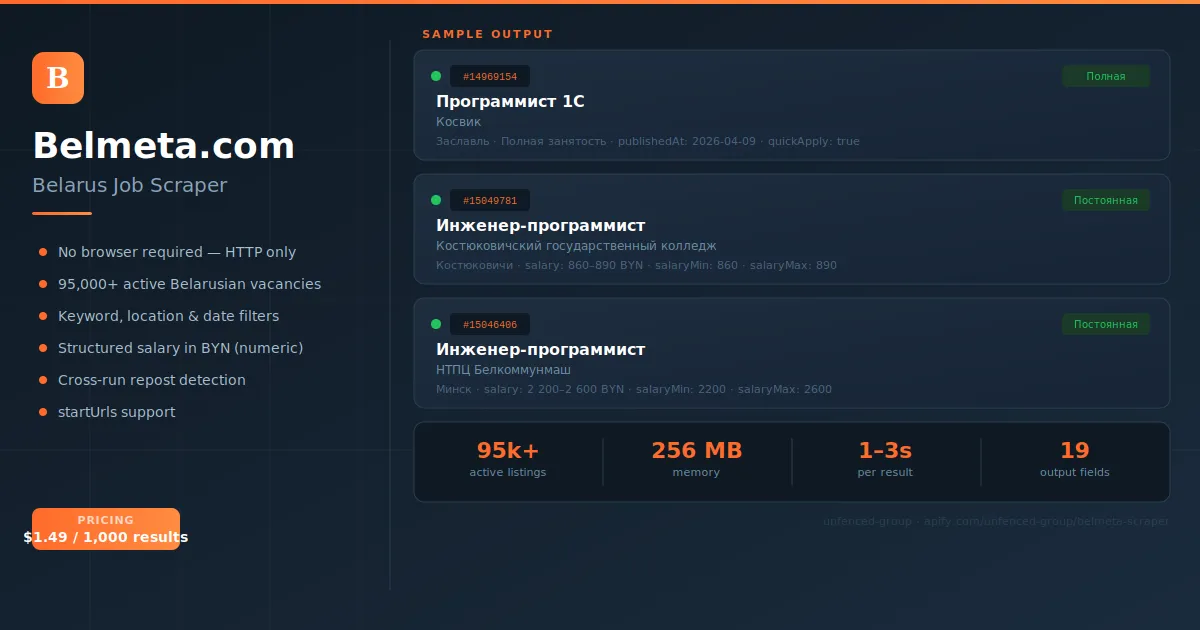Click the orange Belmeta B logo icon
The image size is (1200, 630).
pyautogui.click(x=58, y=78)
